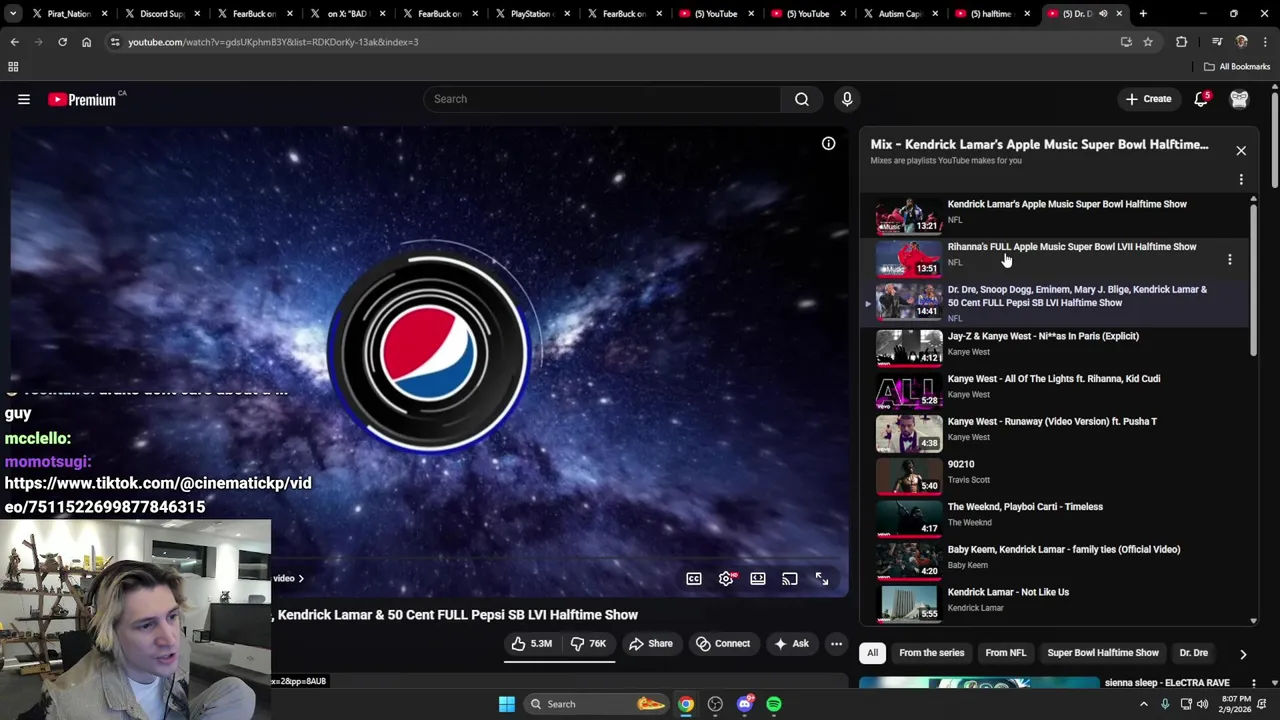
Task: Open options for sienna sleep ELeCTRA RAVE
Action: (1254, 684)
